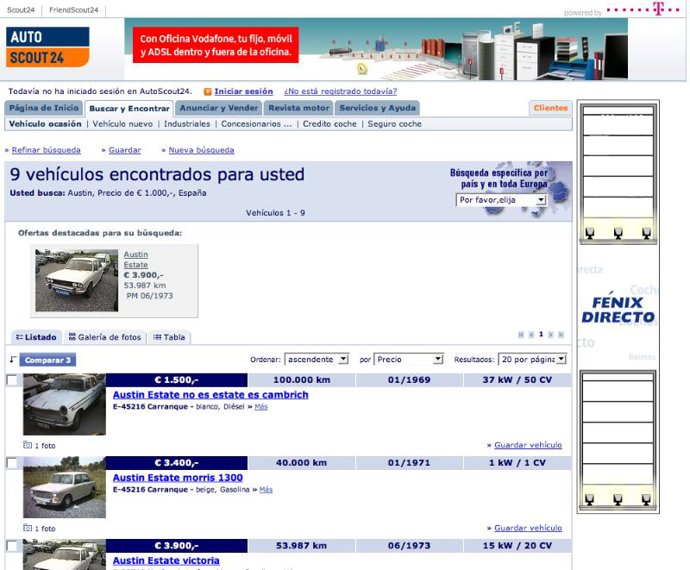The width and height of the screenshot is (690, 570).
Task: Open the Página de Inicio tab
Action: pyautogui.click(x=44, y=108)
